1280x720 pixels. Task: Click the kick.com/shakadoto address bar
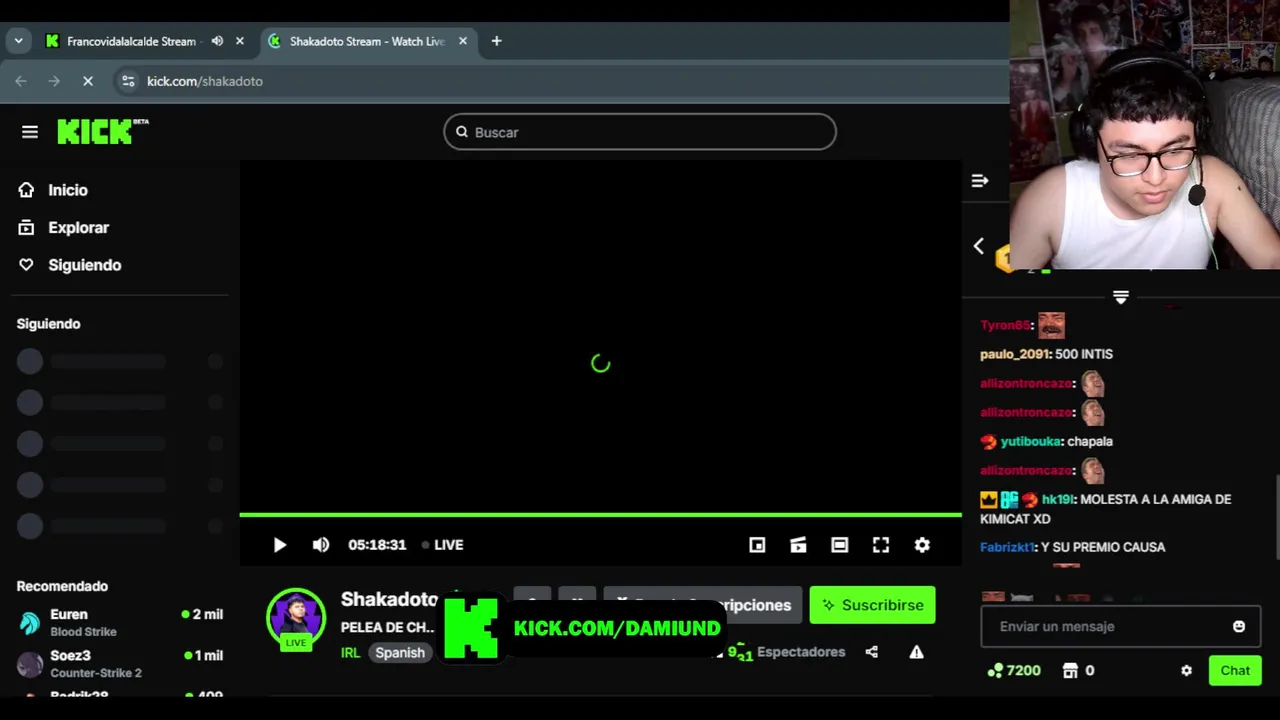pos(204,81)
